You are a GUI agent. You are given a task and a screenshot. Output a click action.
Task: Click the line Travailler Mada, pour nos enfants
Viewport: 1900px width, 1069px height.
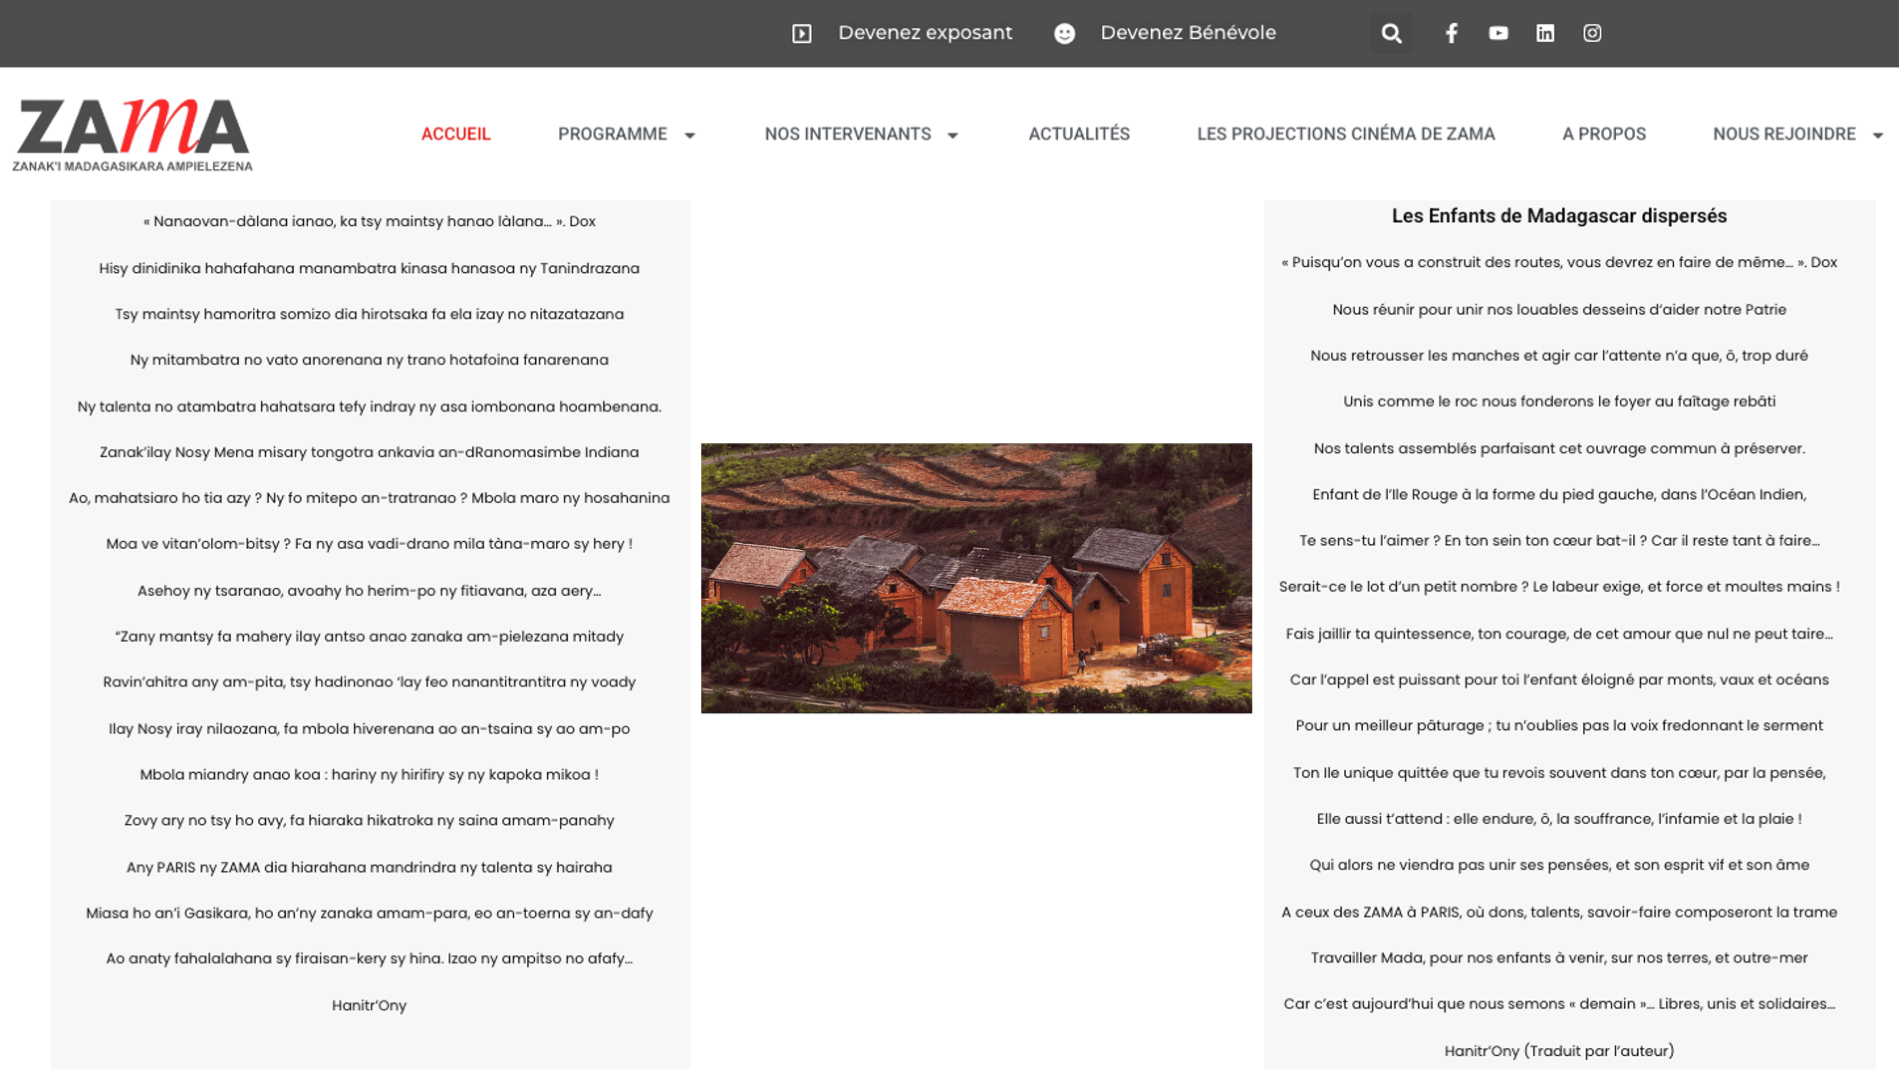coord(1559,958)
